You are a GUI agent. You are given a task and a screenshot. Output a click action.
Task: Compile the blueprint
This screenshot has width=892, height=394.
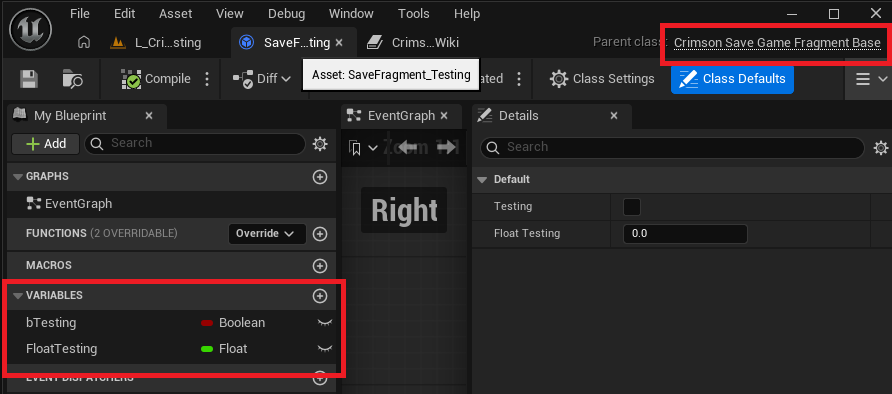[x=156, y=79]
